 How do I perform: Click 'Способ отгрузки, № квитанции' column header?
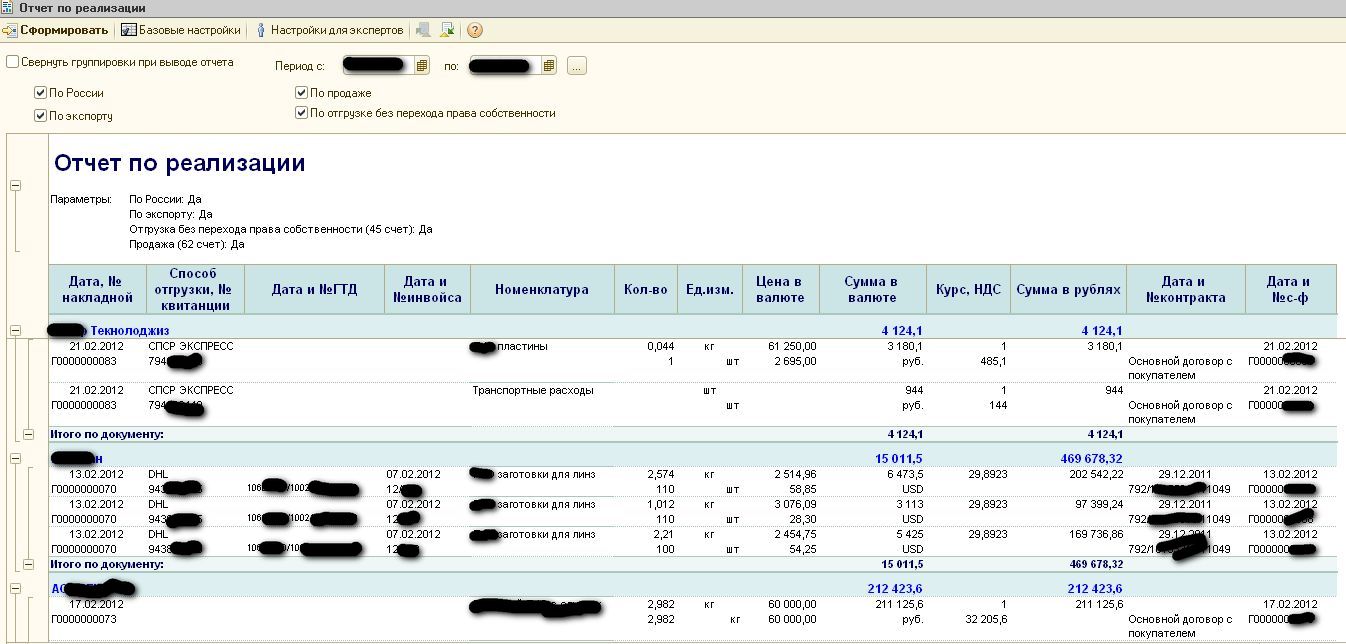tap(195, 289)
